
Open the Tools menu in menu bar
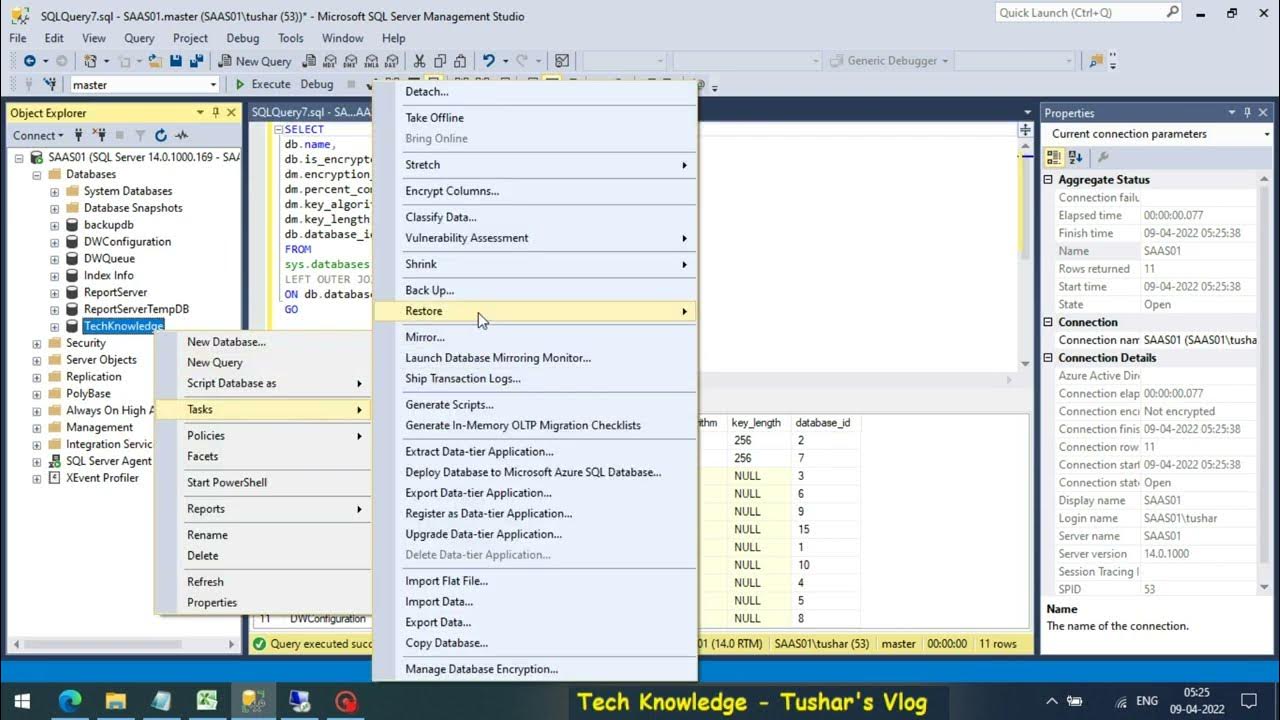coord(291,38)
